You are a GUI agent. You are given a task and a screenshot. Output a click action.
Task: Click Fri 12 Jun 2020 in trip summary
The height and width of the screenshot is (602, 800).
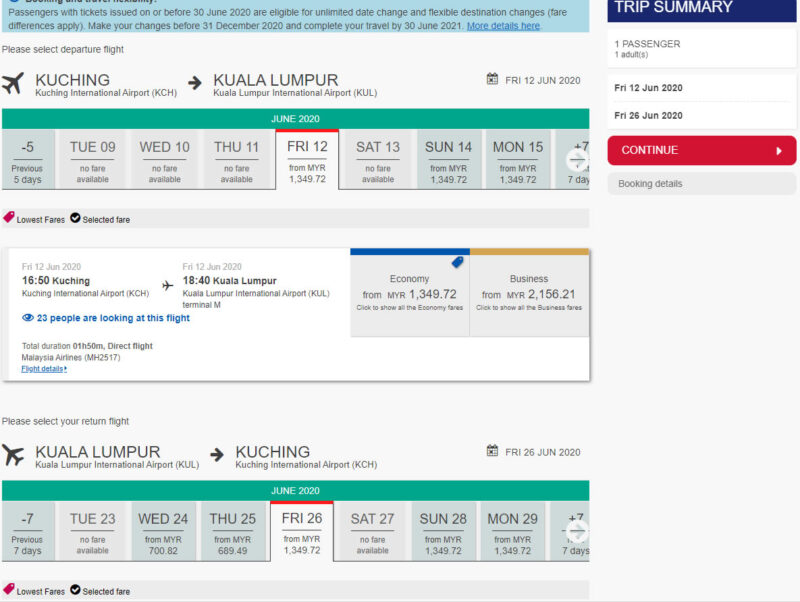(648, 88)
